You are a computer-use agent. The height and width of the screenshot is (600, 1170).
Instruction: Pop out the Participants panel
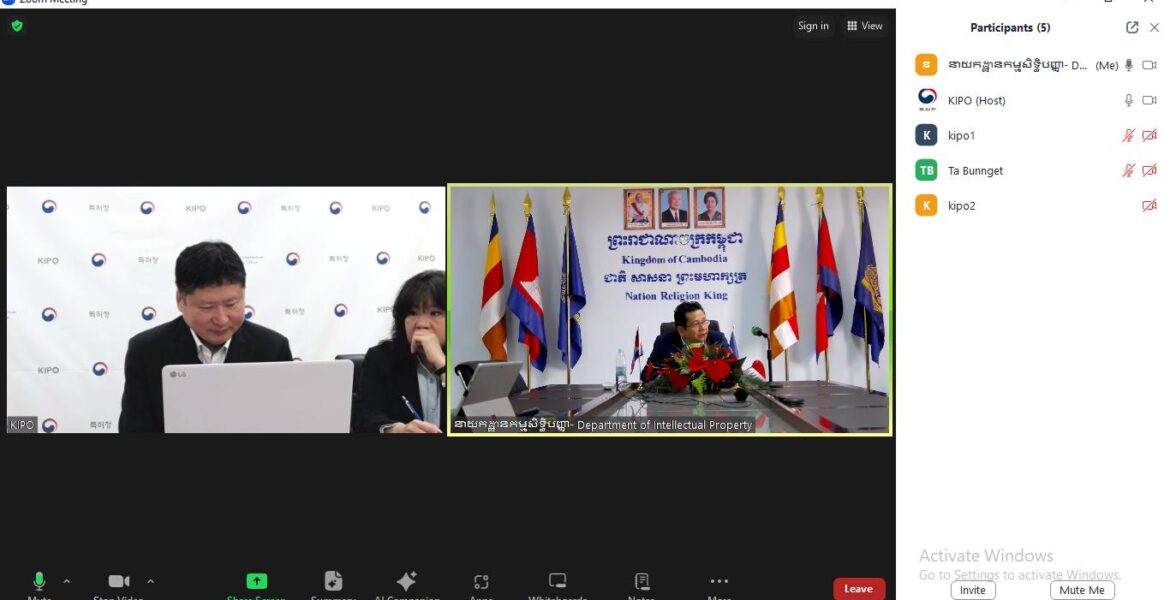1132,28
